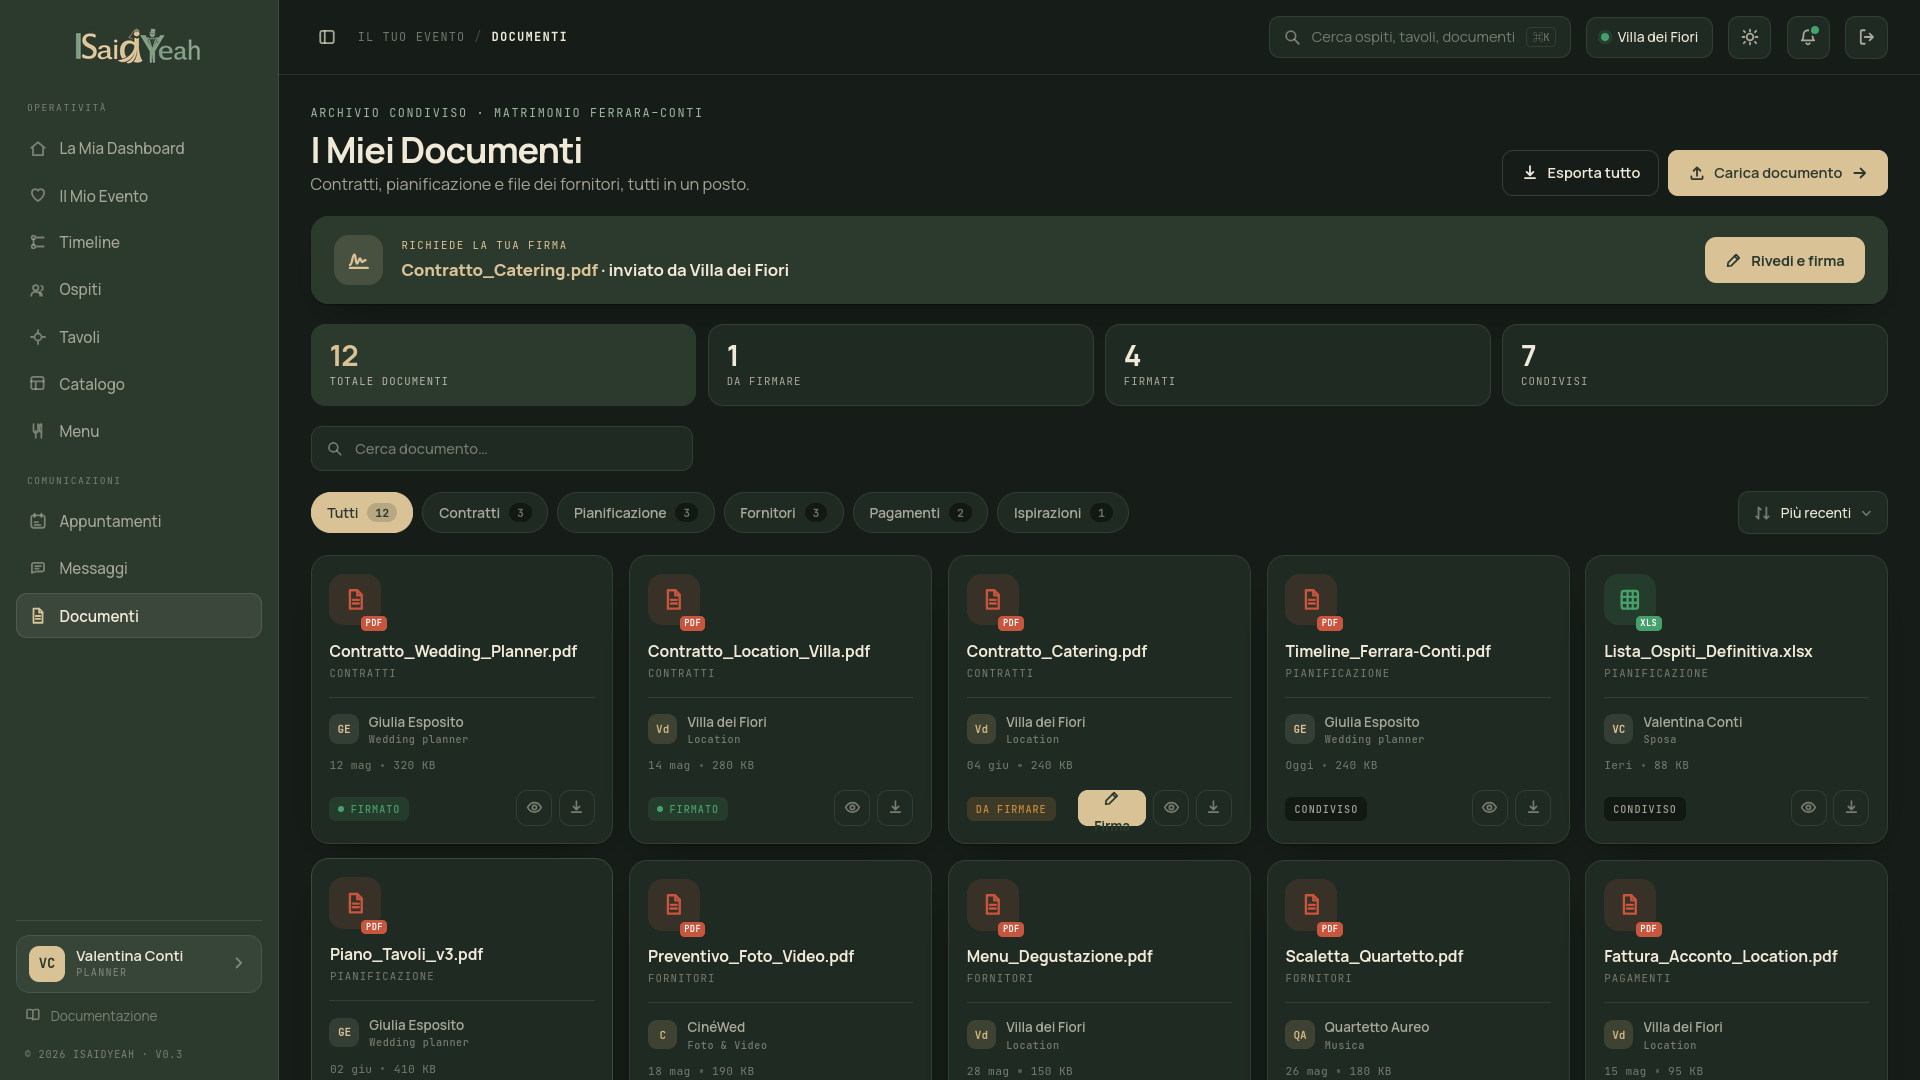Click IL TUO EVENTO breadcrumb

click(411, 37)
